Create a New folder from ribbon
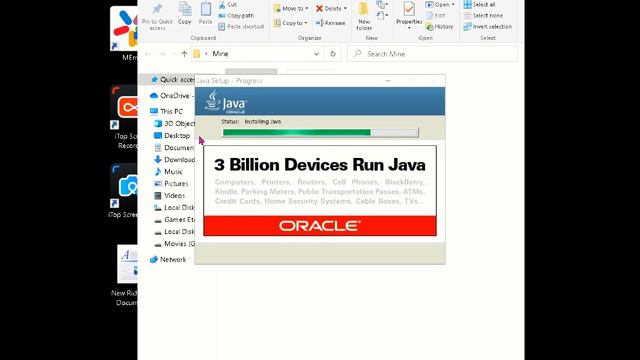The image size is (640, 360). (x=364, y=16)
